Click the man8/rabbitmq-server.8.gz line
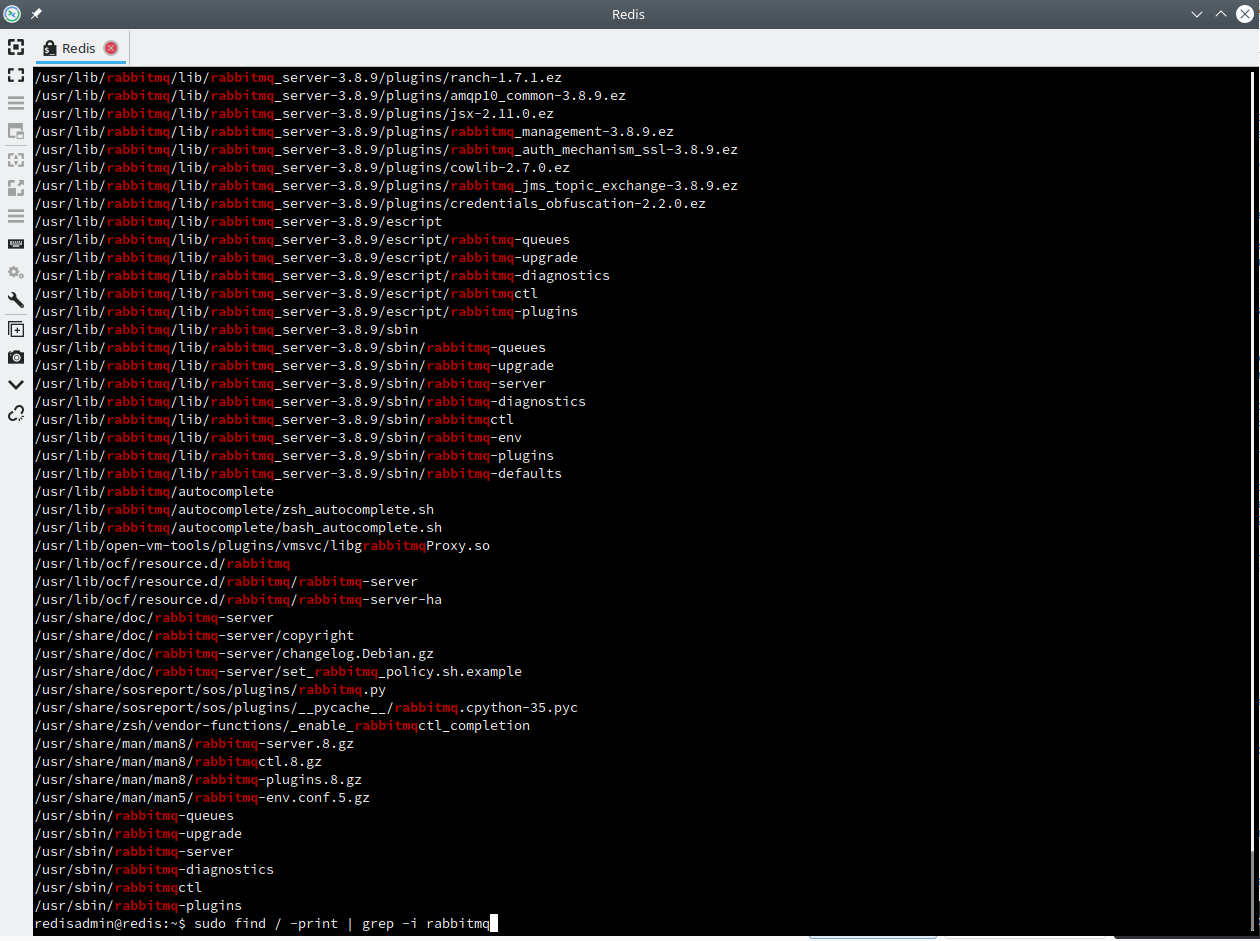Viewport: 1260px width, 941px height. coord(194,743)
